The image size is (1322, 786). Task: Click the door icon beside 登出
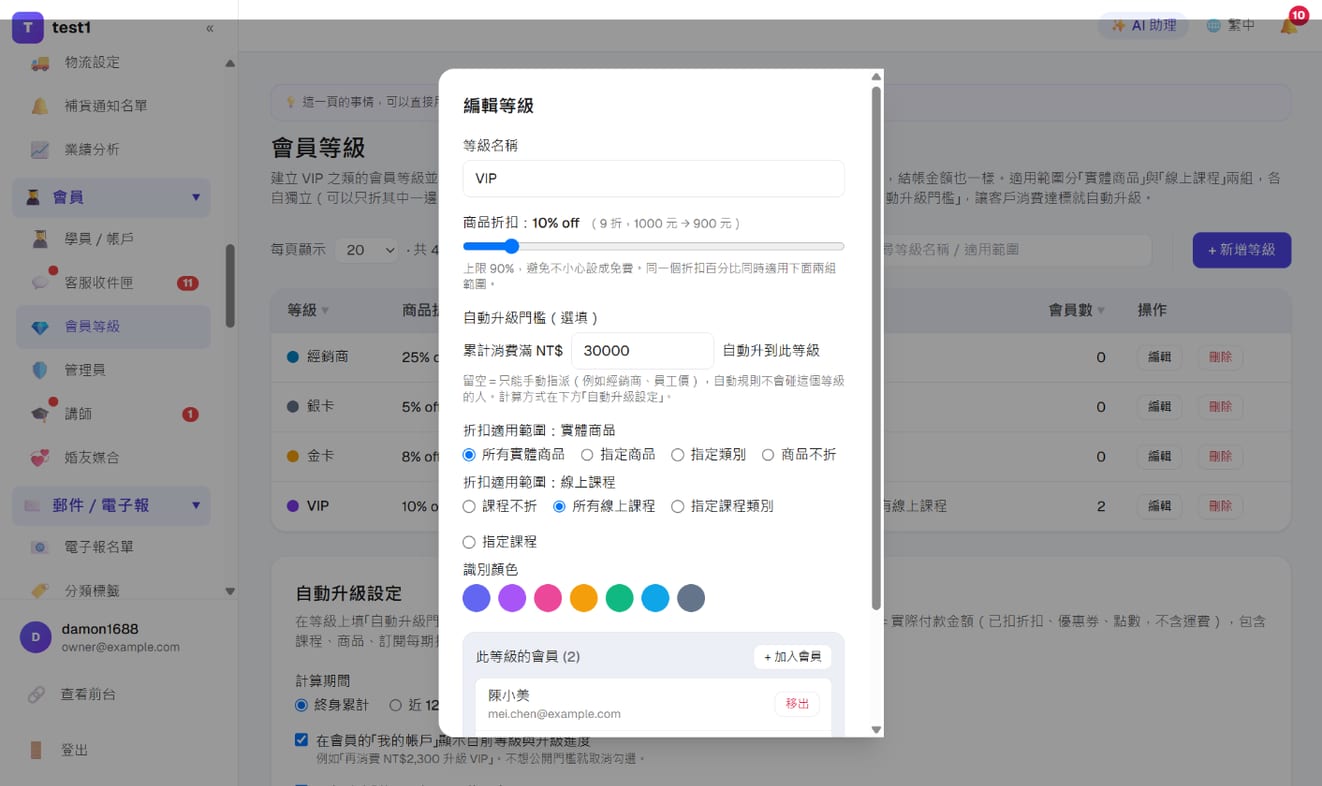pos(36,750)
